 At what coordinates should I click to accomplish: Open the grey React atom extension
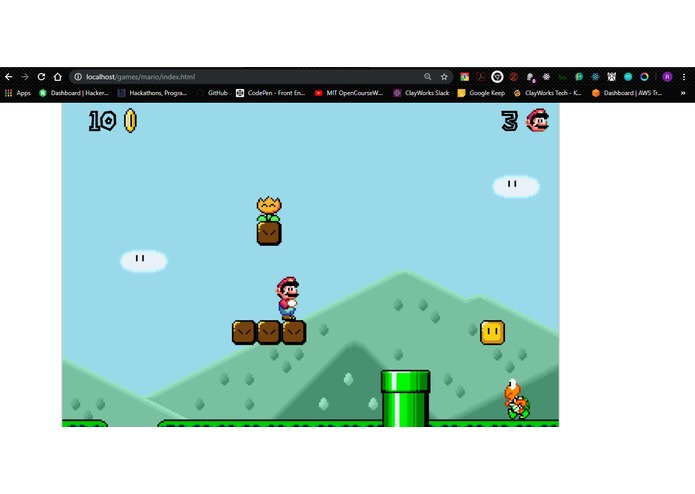pos(547,77)
